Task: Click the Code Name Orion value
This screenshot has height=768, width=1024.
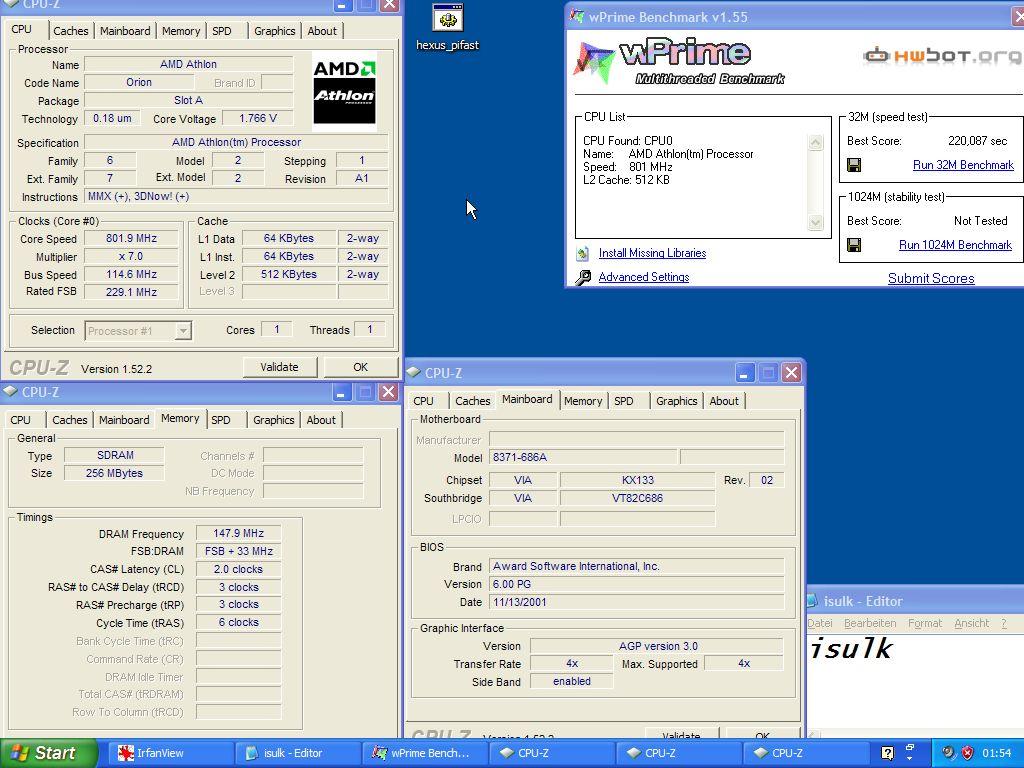Action: point(139,82)
